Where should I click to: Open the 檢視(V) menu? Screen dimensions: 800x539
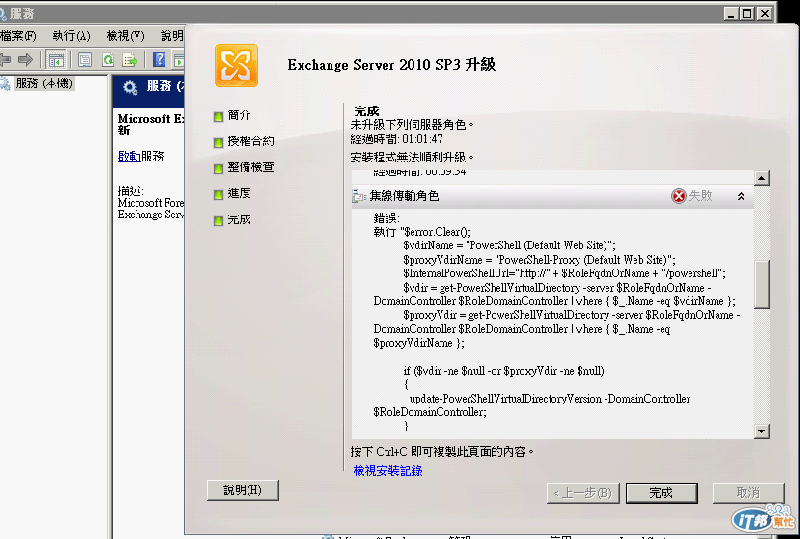coord(126,36)
